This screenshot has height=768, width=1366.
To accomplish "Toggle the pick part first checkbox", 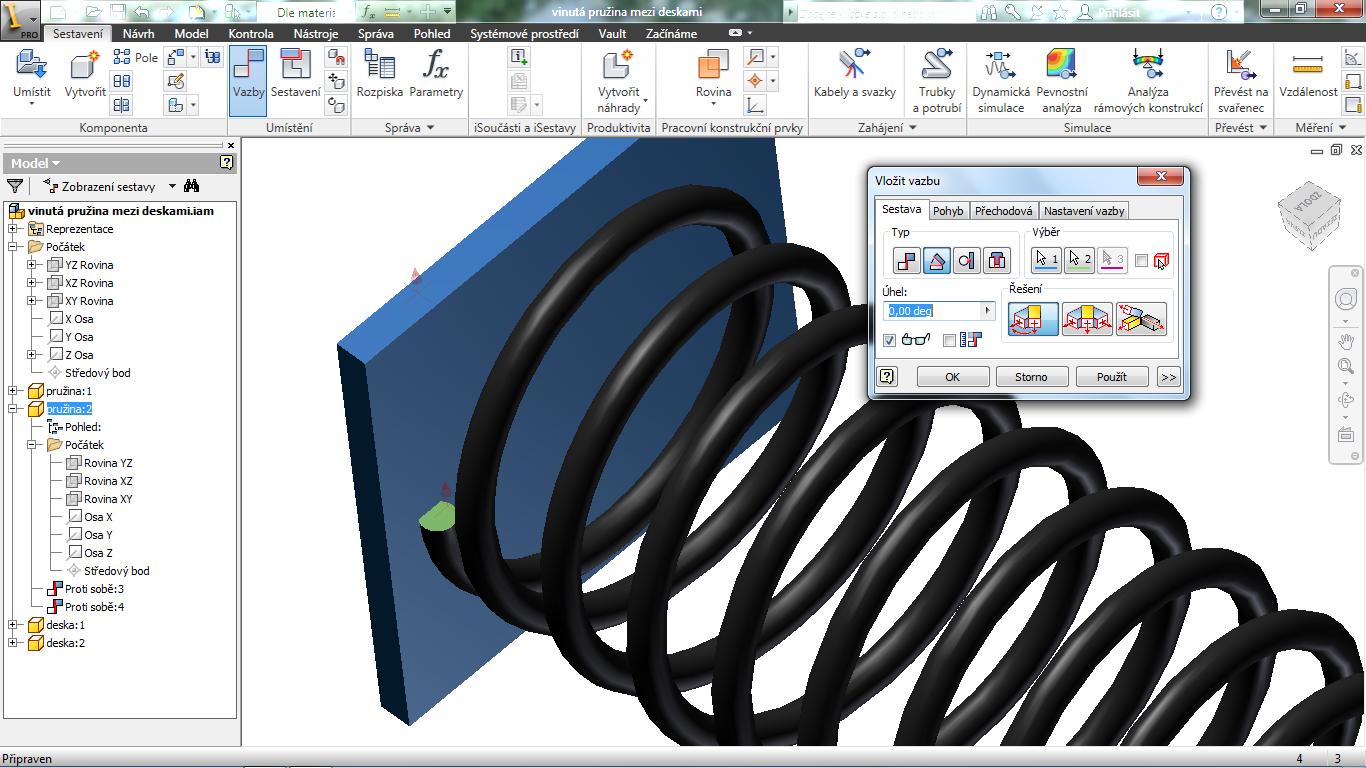I will pyautogui.click(x=1141, y=261).
